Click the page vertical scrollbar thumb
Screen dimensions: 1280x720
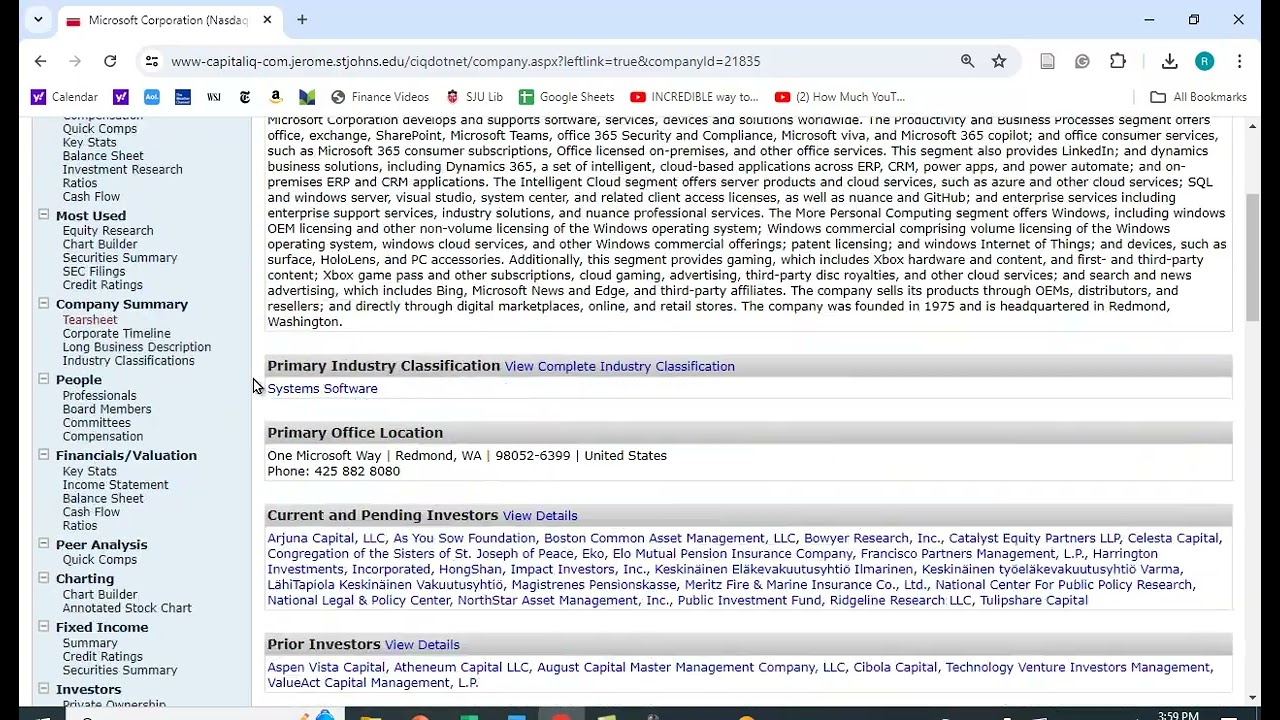[1253, 258]
